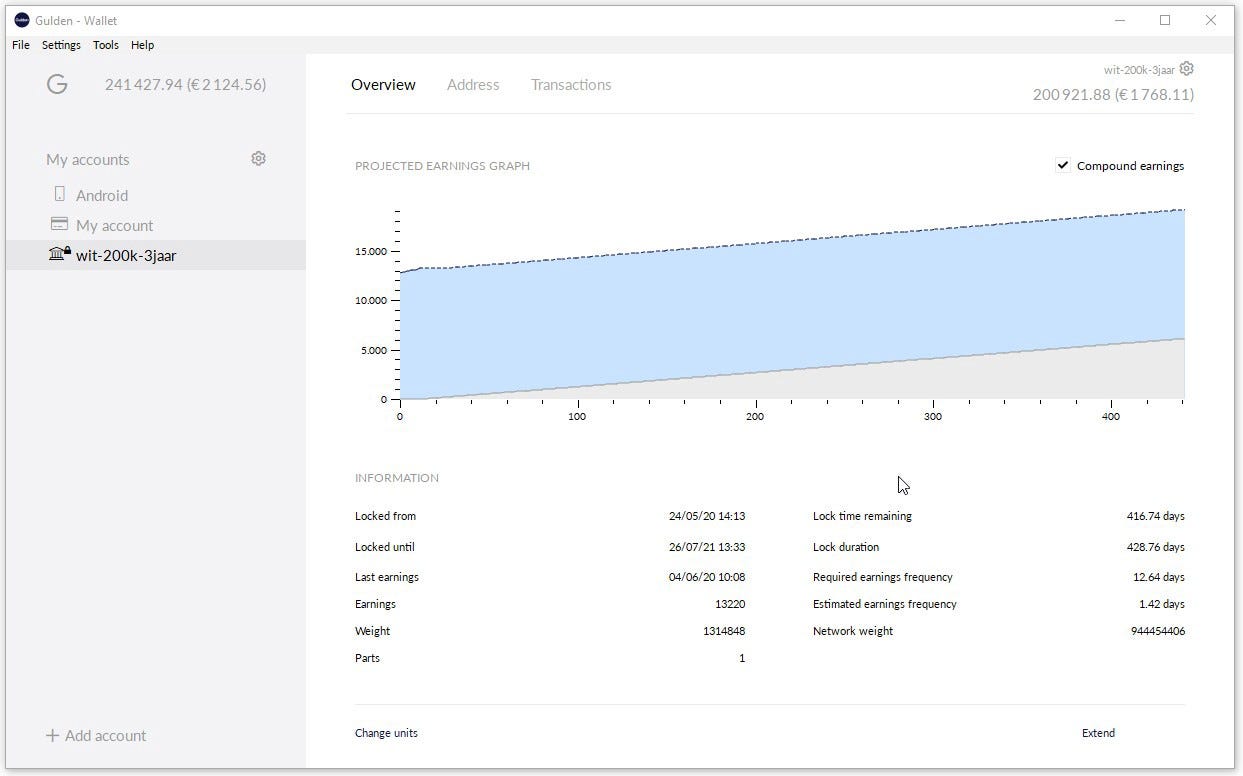Screen dimensions: 1243x776
Task: Open the Tools menu
Action: pos(105,45)
